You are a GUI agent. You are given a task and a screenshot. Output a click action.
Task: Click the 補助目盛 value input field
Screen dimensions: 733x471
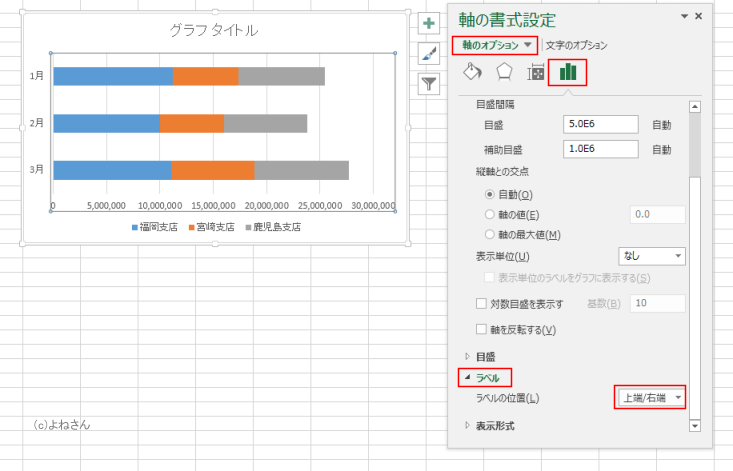601,149
